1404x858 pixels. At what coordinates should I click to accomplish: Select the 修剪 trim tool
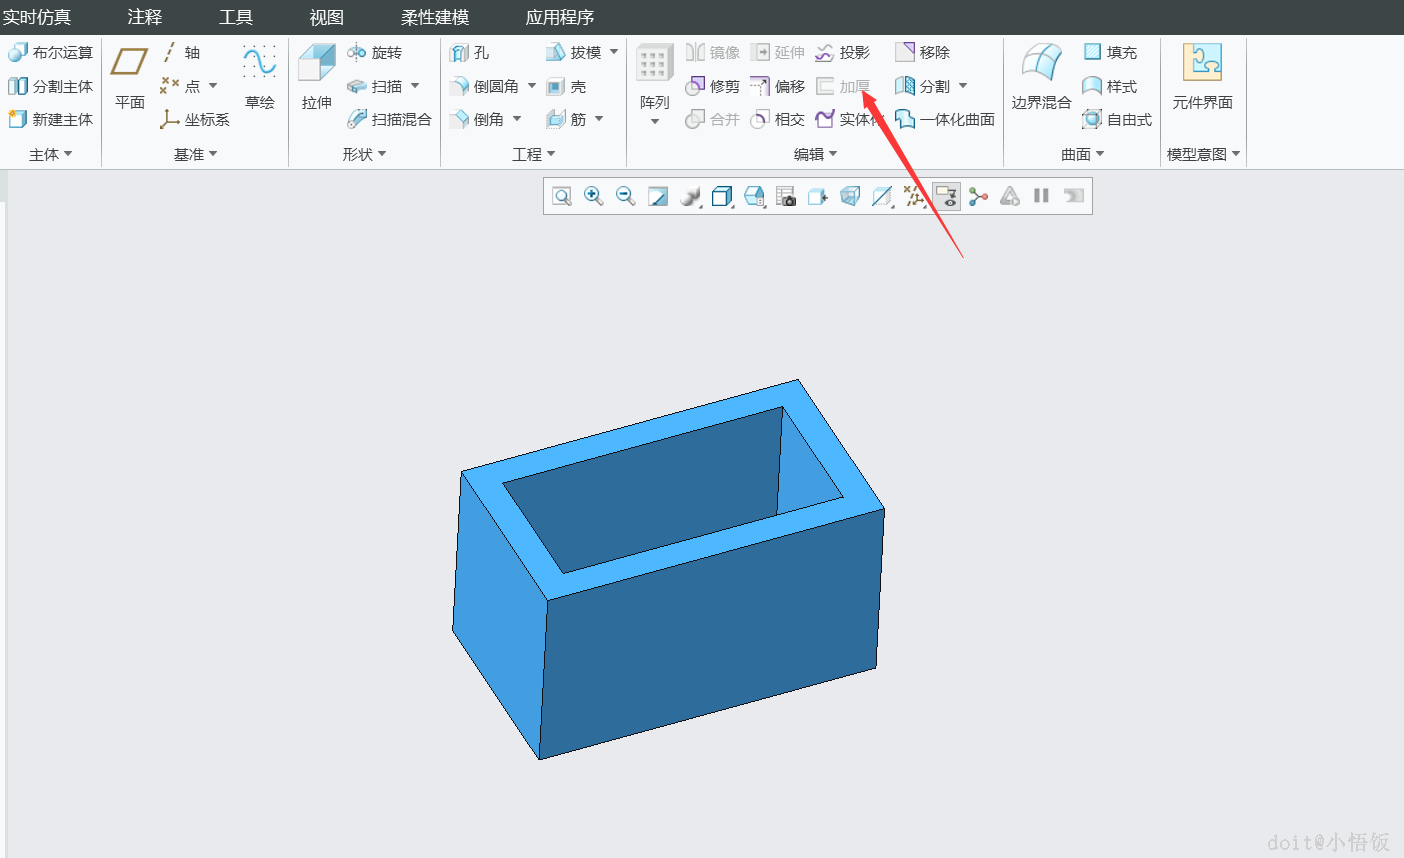click(x=712, y=86)
